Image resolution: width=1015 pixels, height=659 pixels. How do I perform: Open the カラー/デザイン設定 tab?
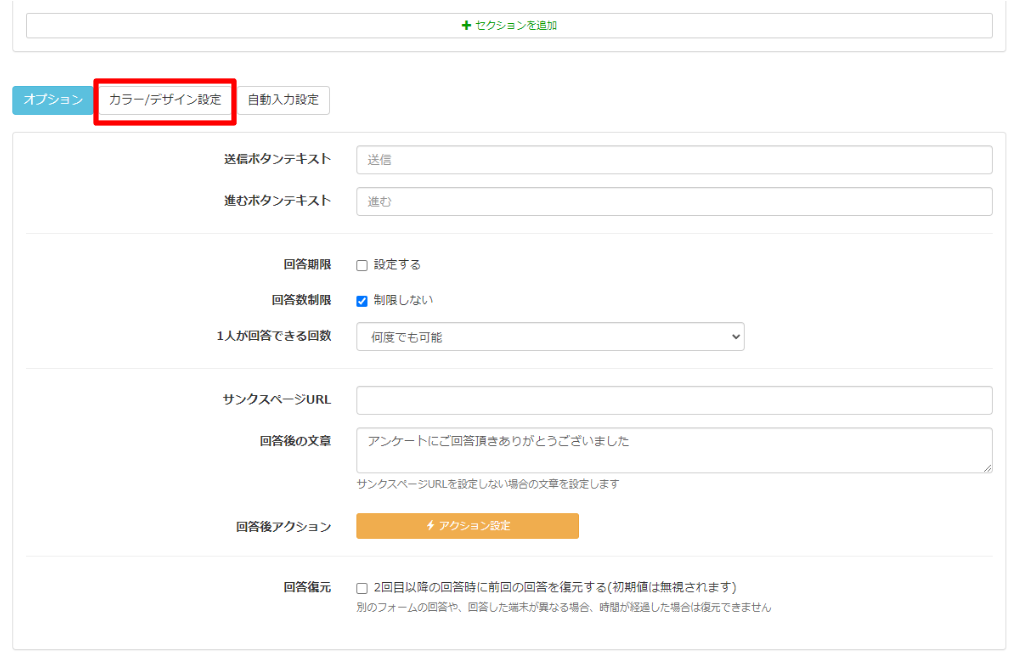[165, 100]
